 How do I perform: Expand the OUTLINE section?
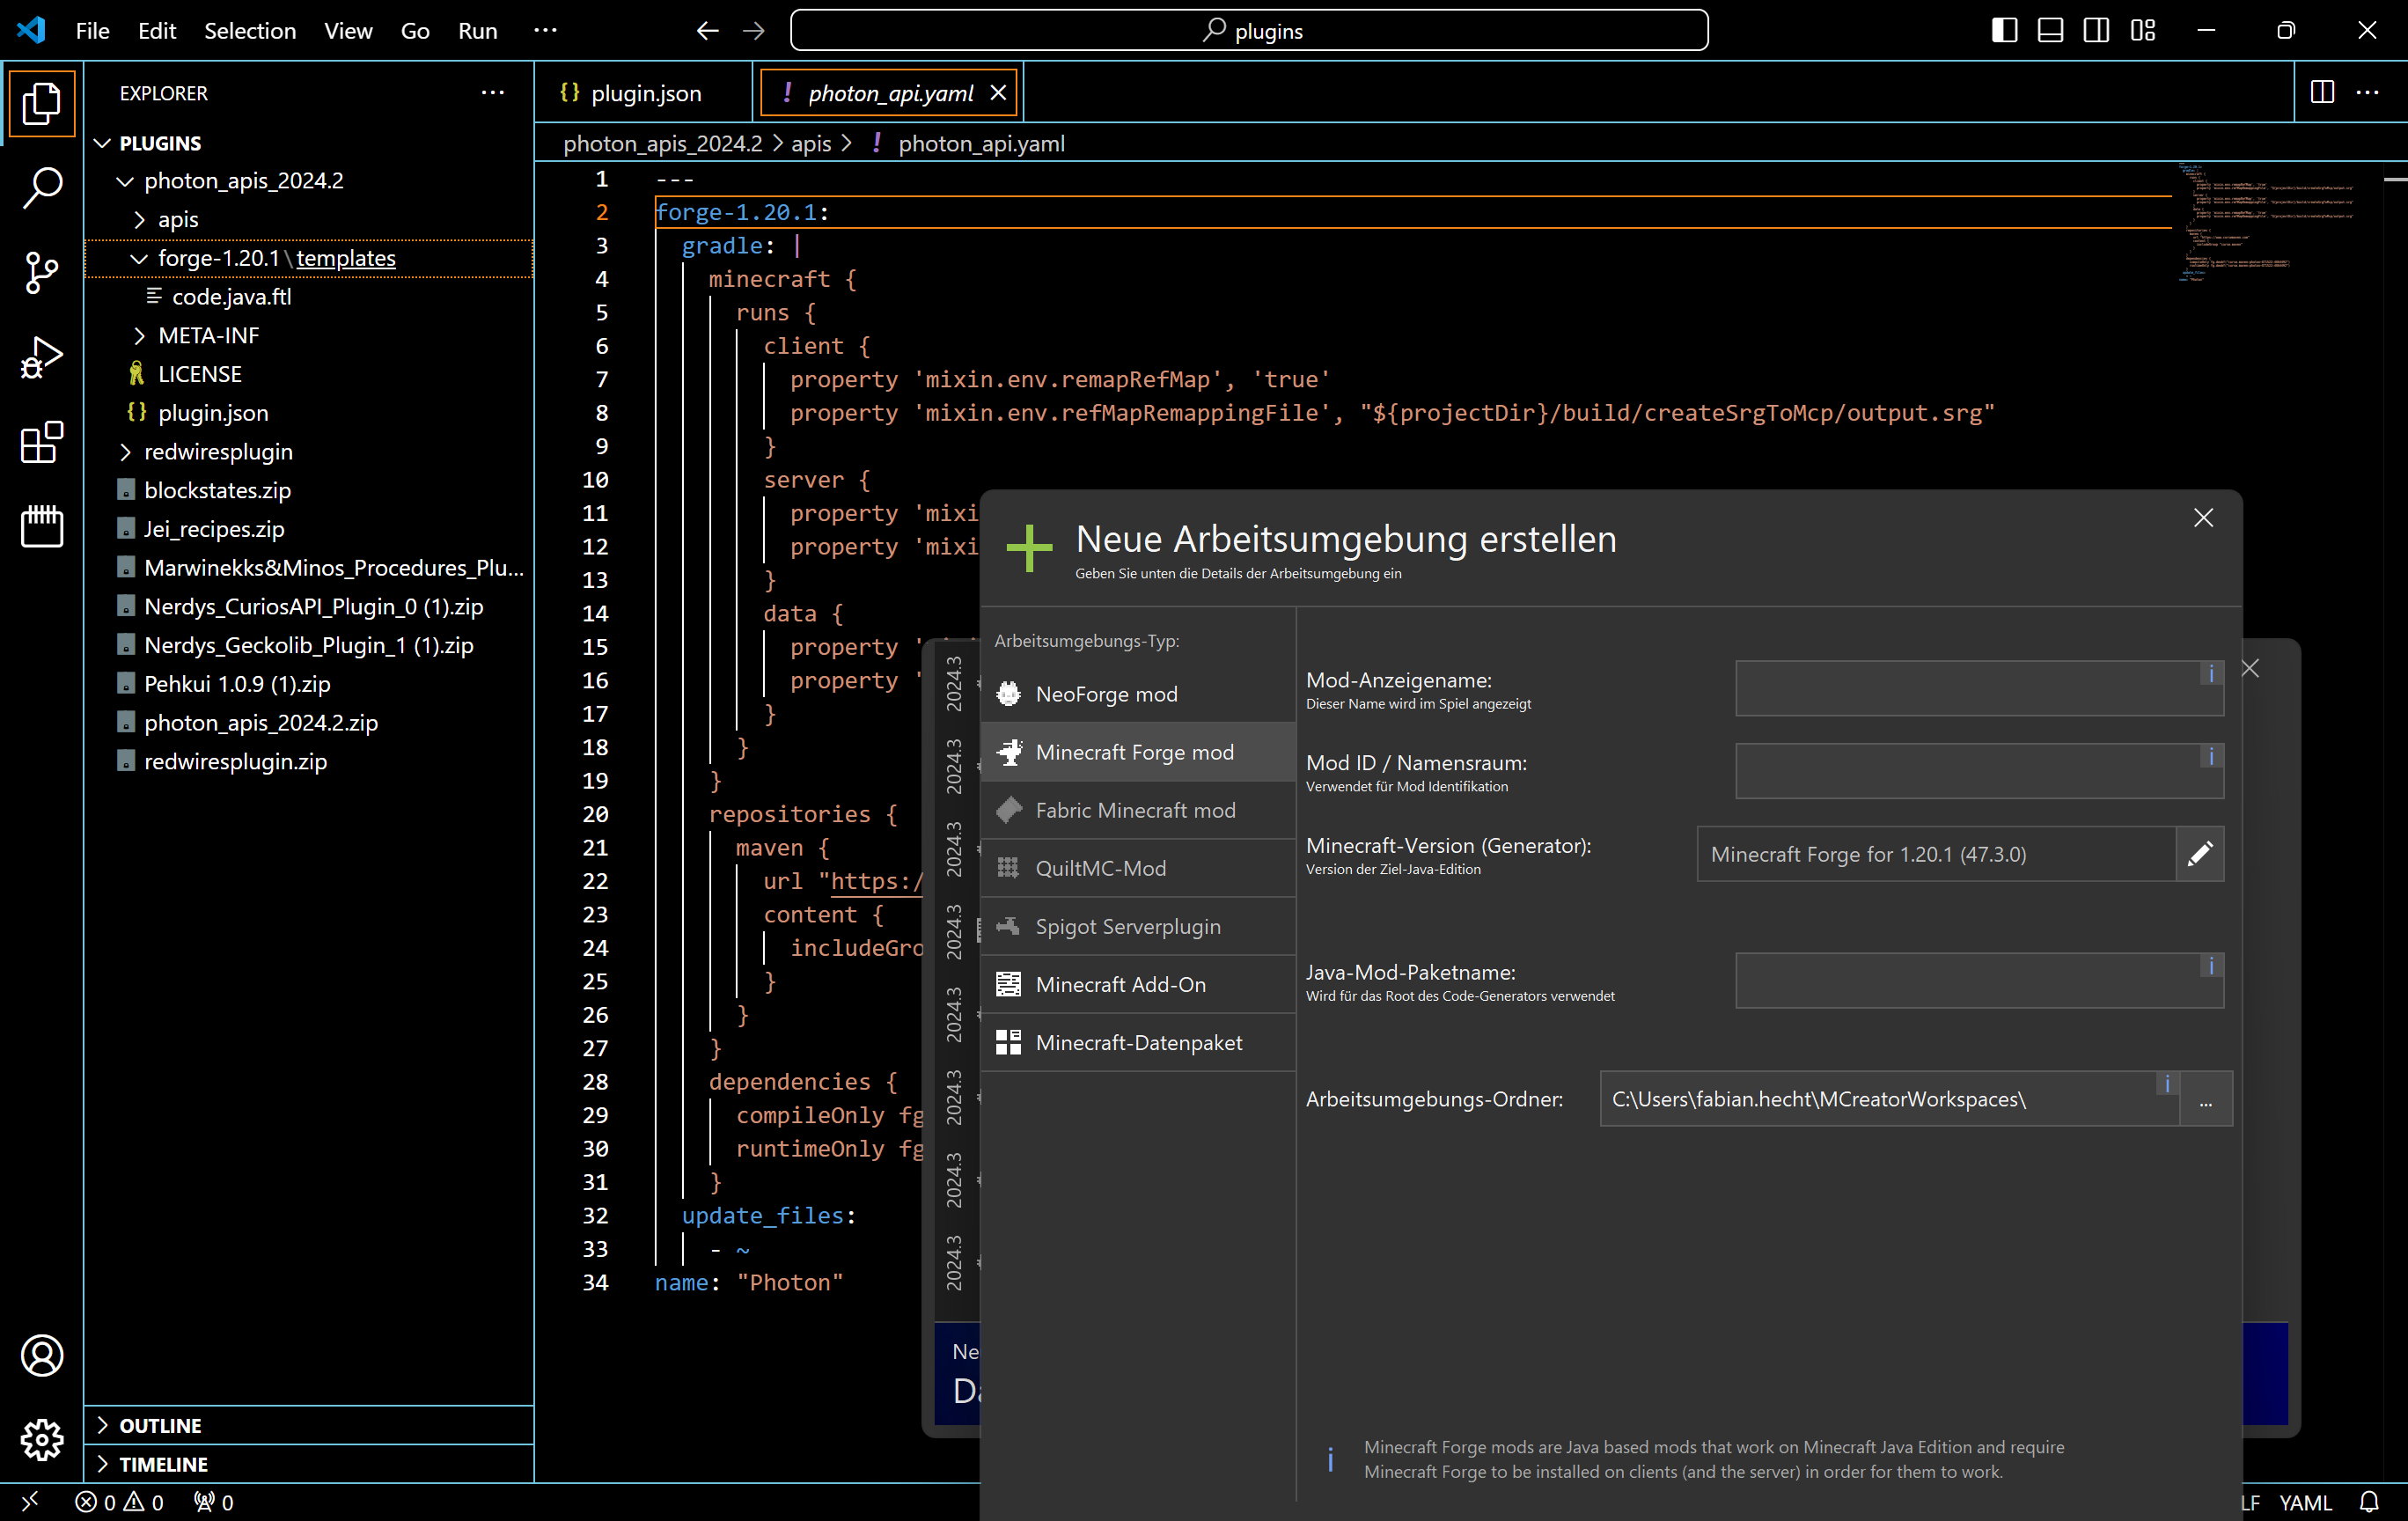(310, 1425)
